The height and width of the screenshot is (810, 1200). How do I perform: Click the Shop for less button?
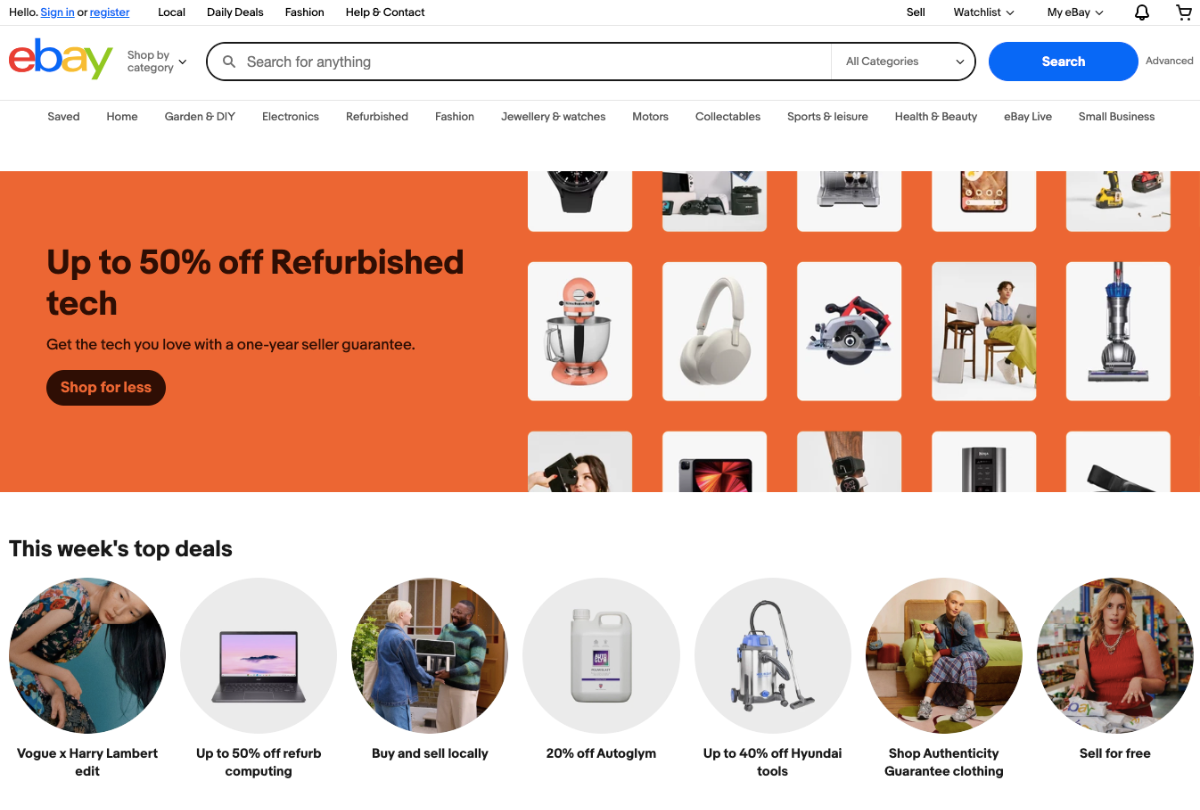[106, 388]
